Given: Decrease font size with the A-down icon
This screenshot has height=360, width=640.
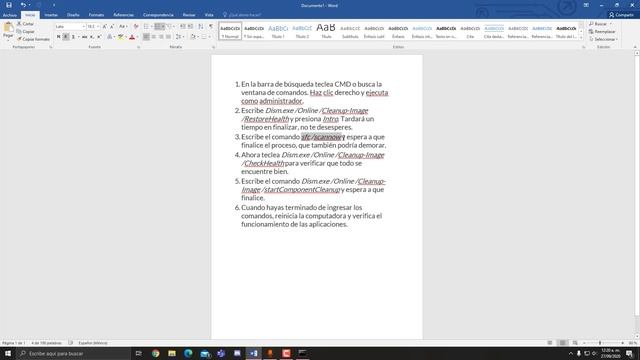Looking at the screenshot, I should click(x=112, y=27).
